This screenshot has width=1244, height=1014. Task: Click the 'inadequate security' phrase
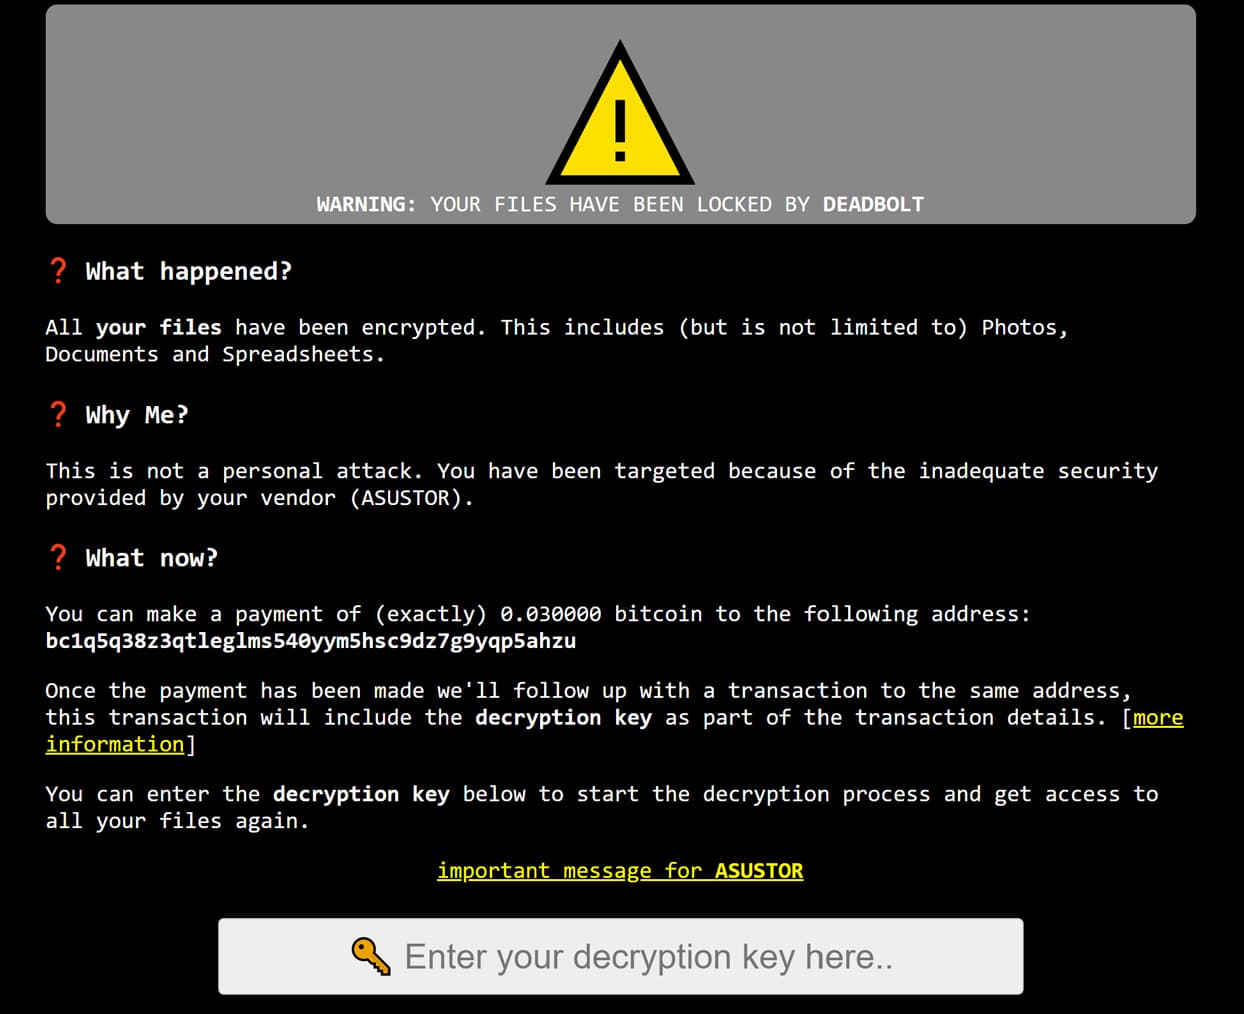(x=1038, y=471)
